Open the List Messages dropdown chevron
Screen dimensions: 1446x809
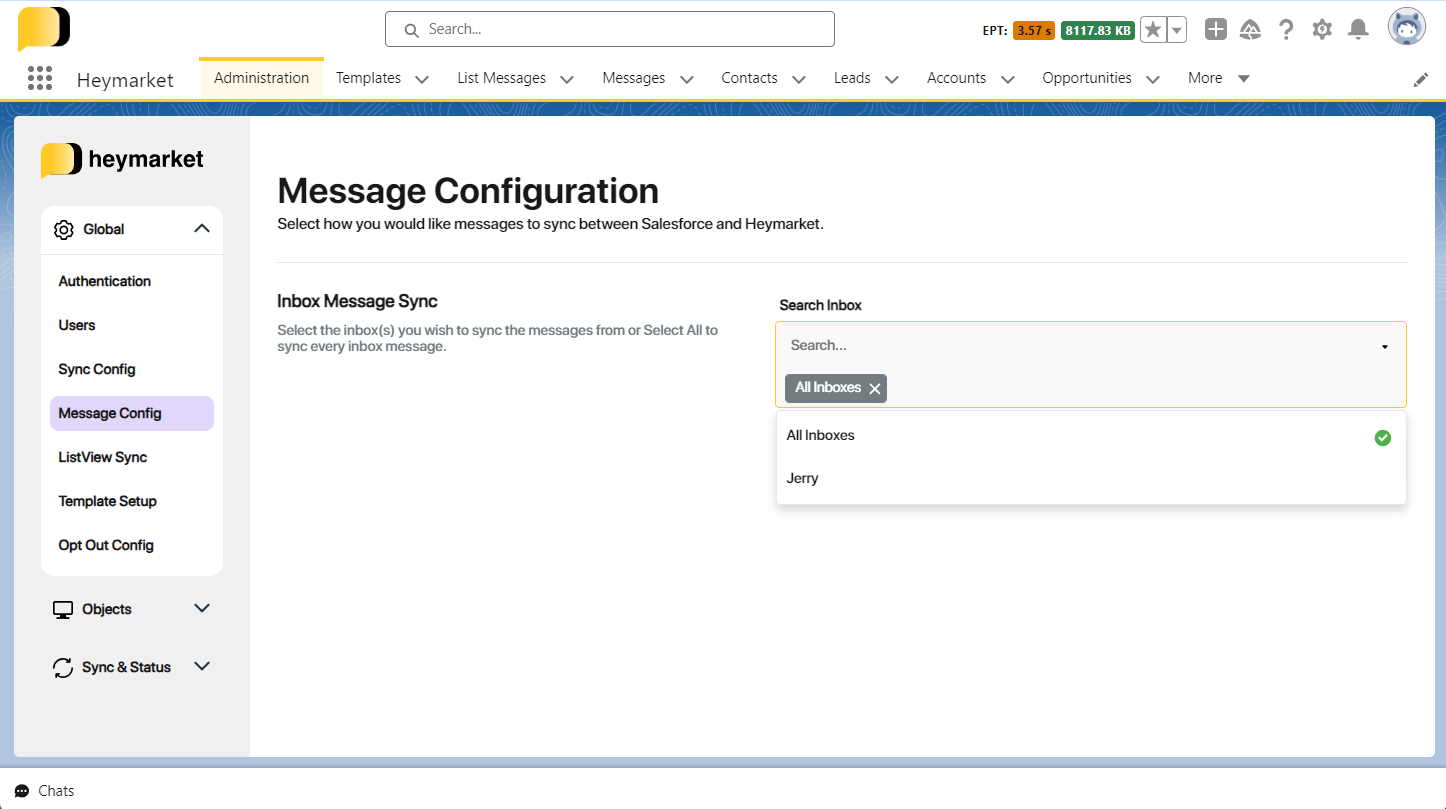(567, 79)
